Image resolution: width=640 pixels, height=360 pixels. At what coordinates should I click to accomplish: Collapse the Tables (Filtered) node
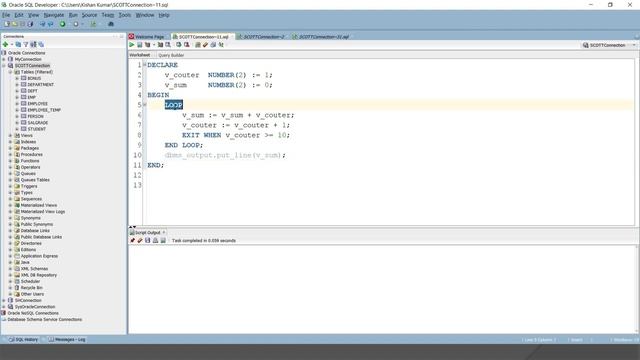tap(10, 72)
